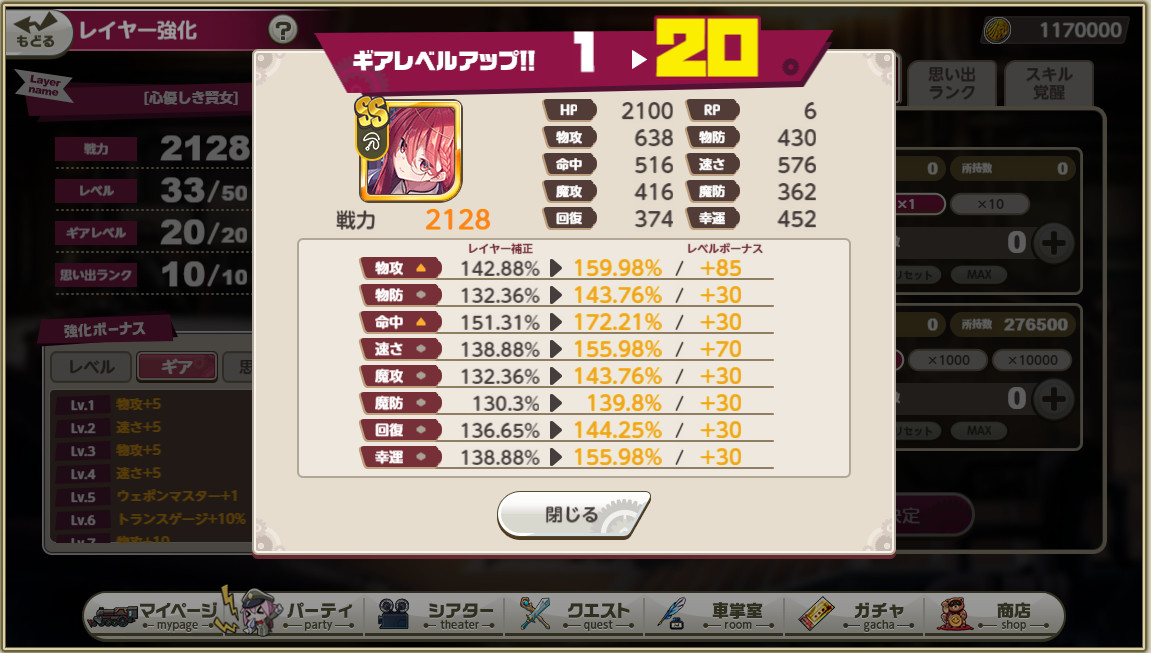Viewport: 1151px width, 653px height.
Task: Click the SS character portrait thumbnail
Action: [410, 150]
